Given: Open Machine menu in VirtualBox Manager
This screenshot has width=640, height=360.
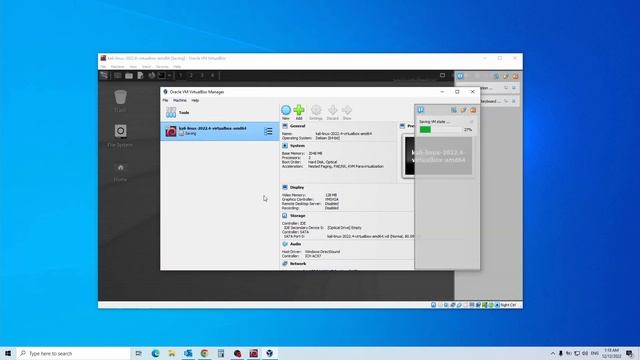Looking at the screenshot, I should pos(180,100).
